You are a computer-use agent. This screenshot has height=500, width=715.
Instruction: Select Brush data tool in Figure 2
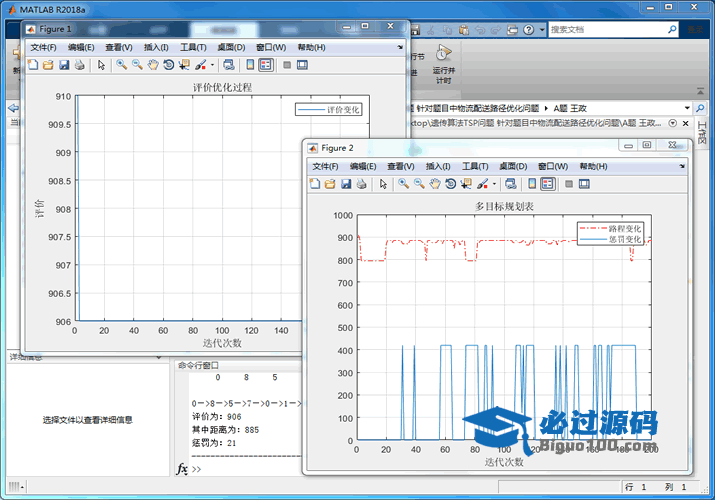coord(482,184)
